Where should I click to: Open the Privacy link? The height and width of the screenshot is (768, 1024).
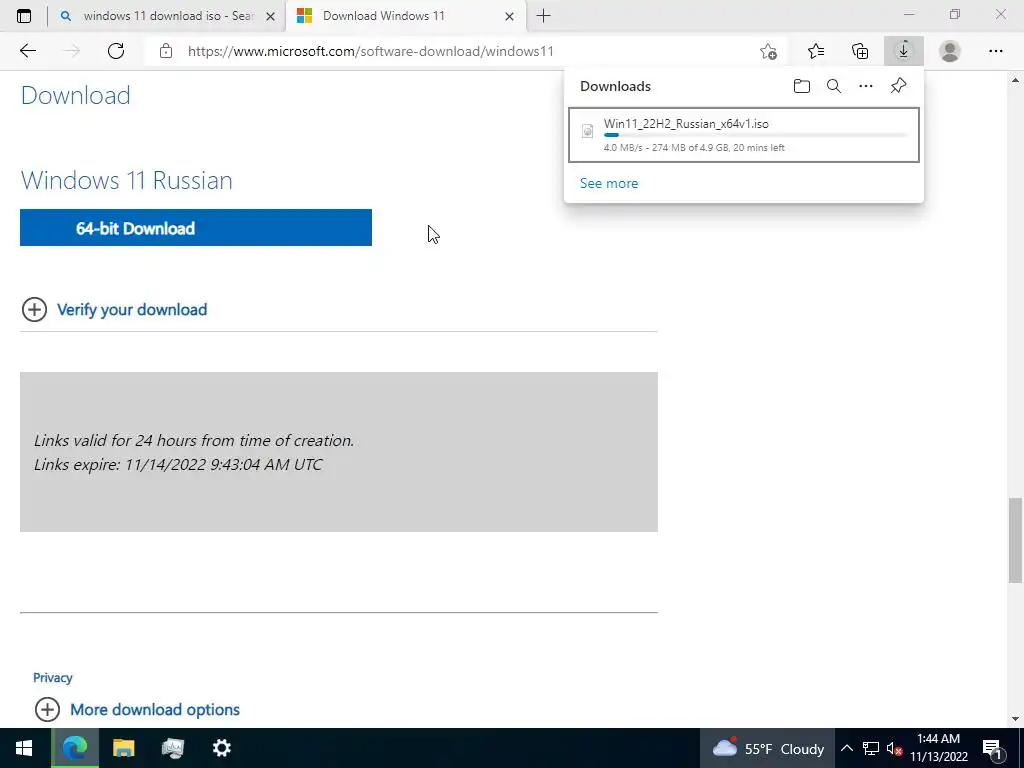click(x=53, y=678)
